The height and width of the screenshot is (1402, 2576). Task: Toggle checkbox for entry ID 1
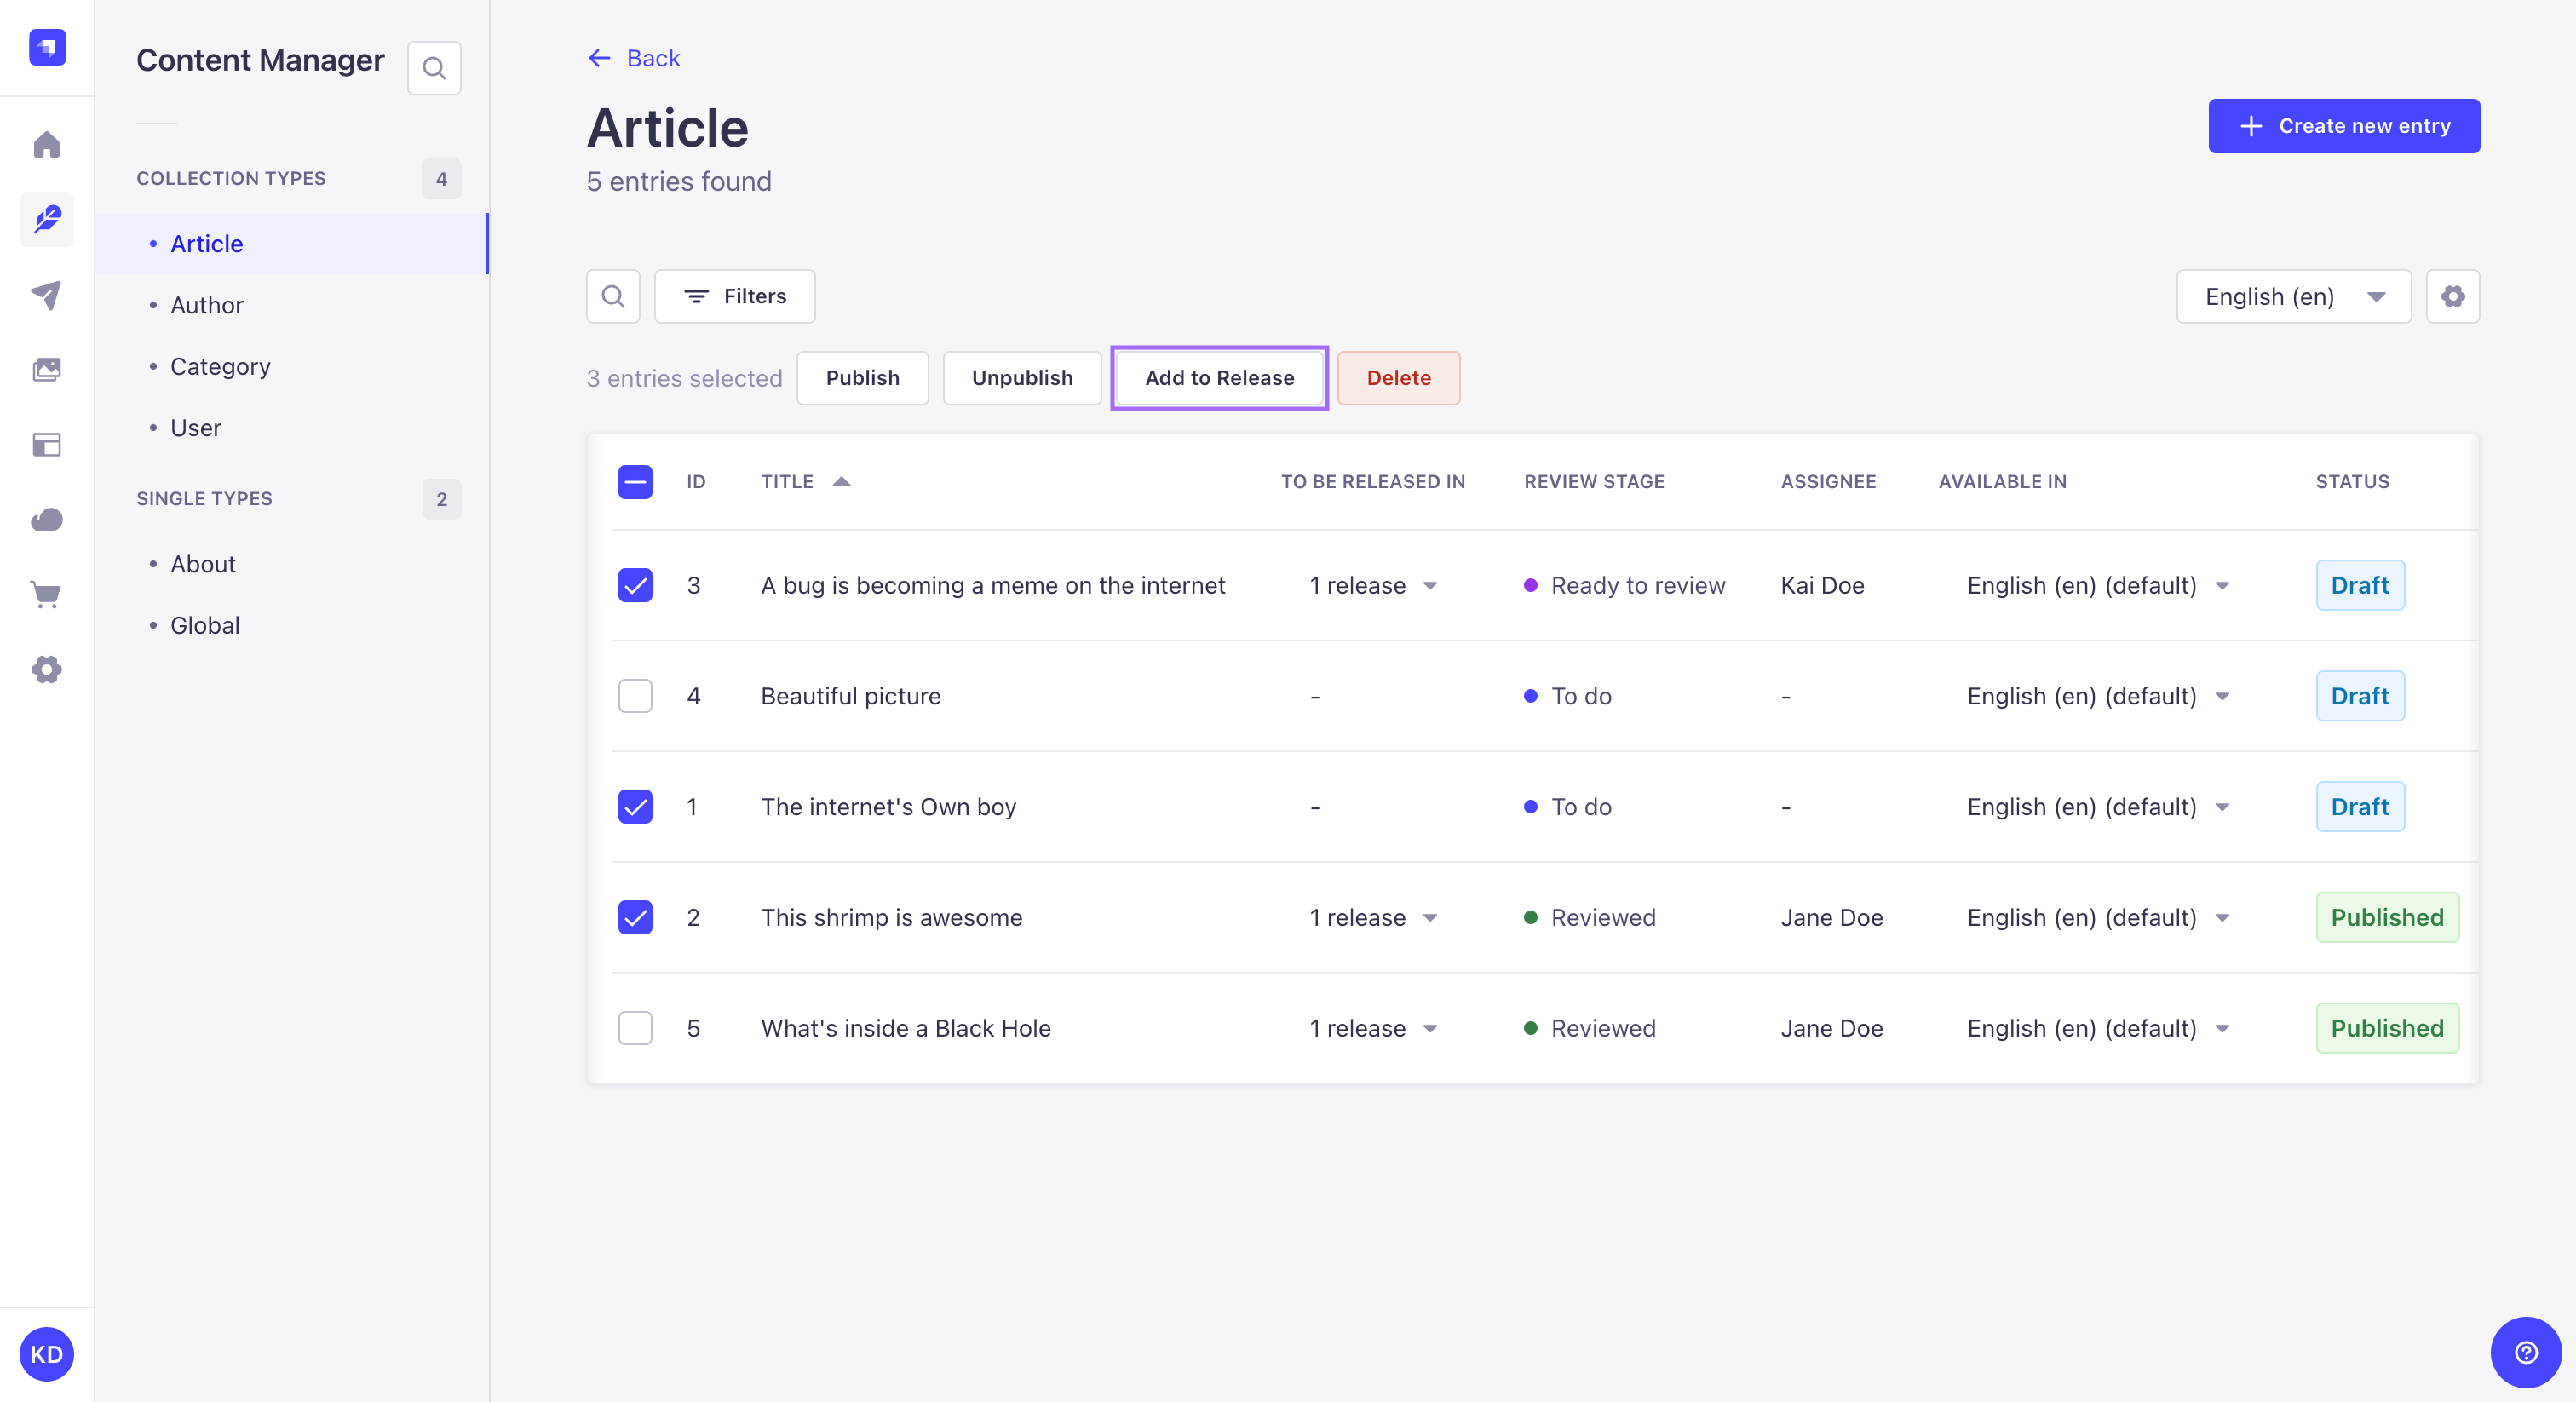[635, 807]
